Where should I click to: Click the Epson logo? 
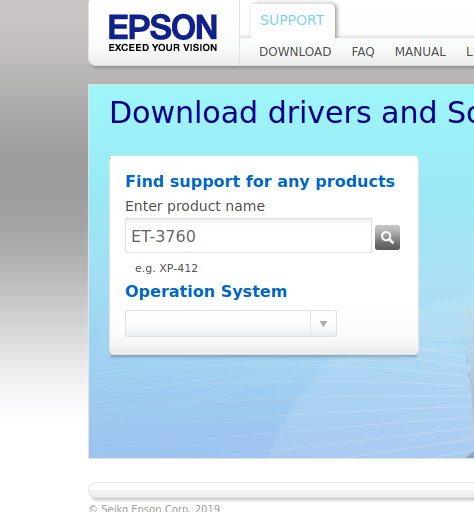tap(163, 33)
